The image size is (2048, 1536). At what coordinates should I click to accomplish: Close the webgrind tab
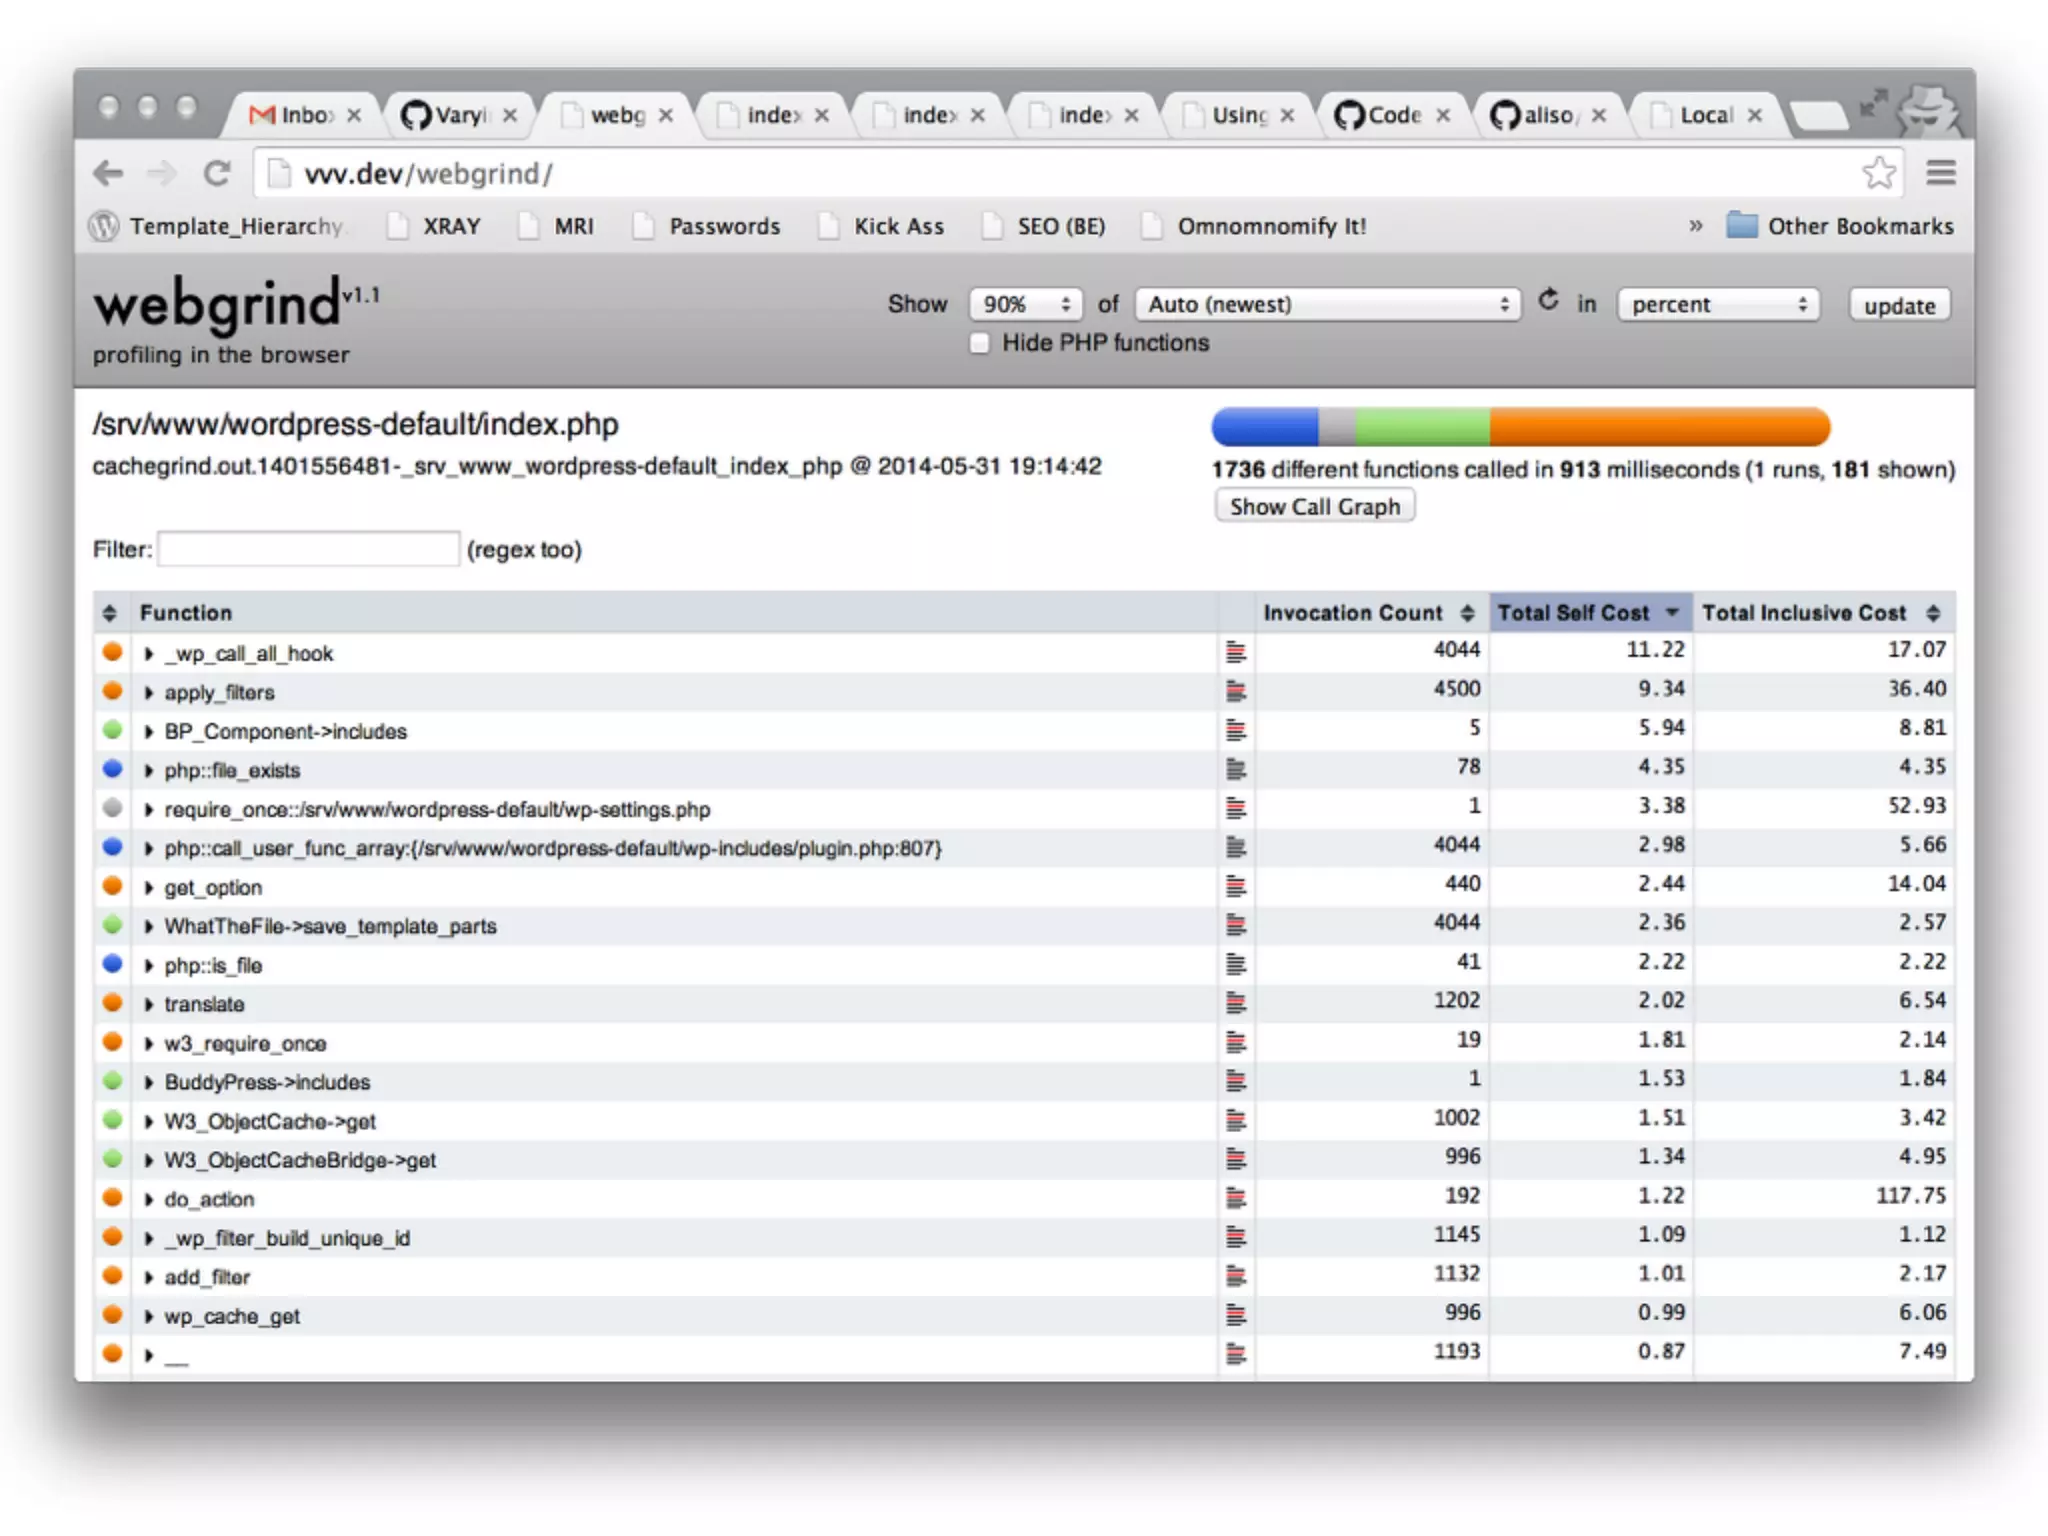[x=666, y=116]
